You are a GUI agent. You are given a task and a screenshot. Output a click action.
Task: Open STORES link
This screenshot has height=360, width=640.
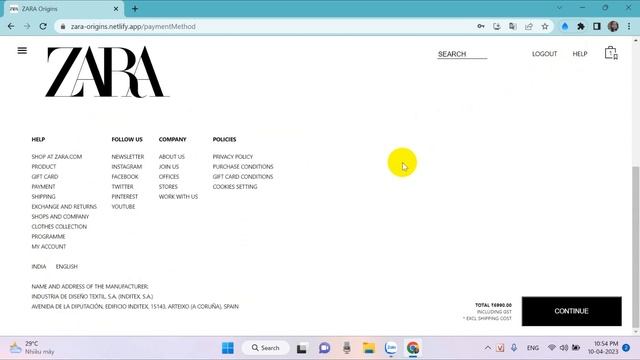pos(168,187)
